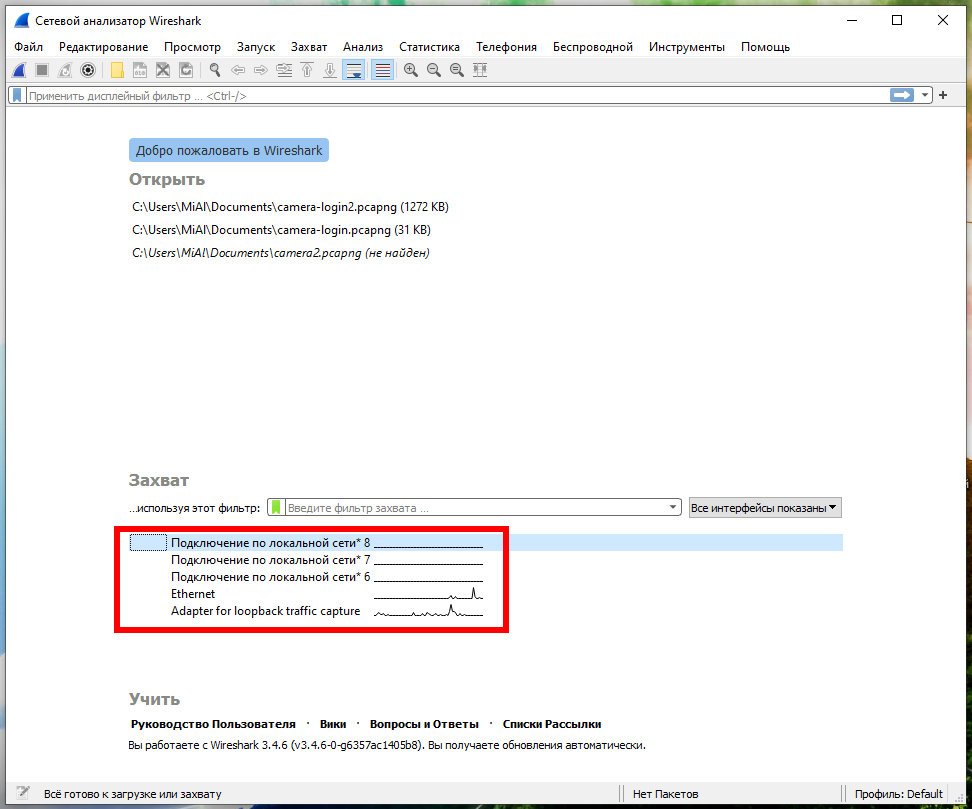Click missing file camera2.pcapng entry
Viewport: 972px width, 809px height.
281,253
